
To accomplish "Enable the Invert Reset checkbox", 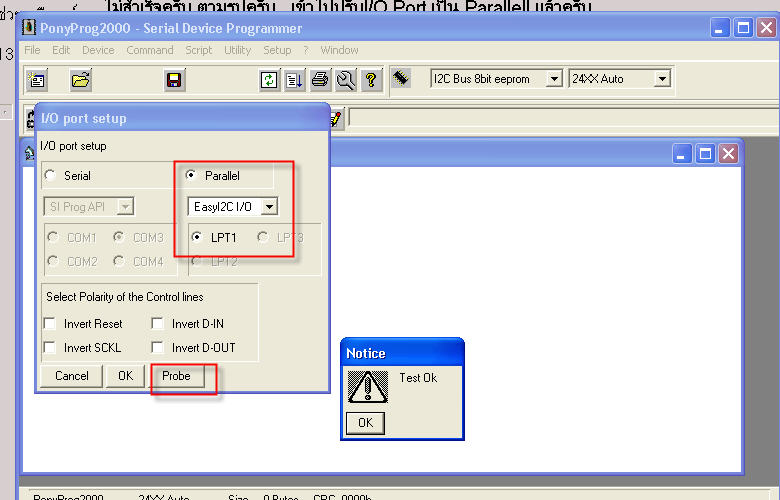I will 50,323.
